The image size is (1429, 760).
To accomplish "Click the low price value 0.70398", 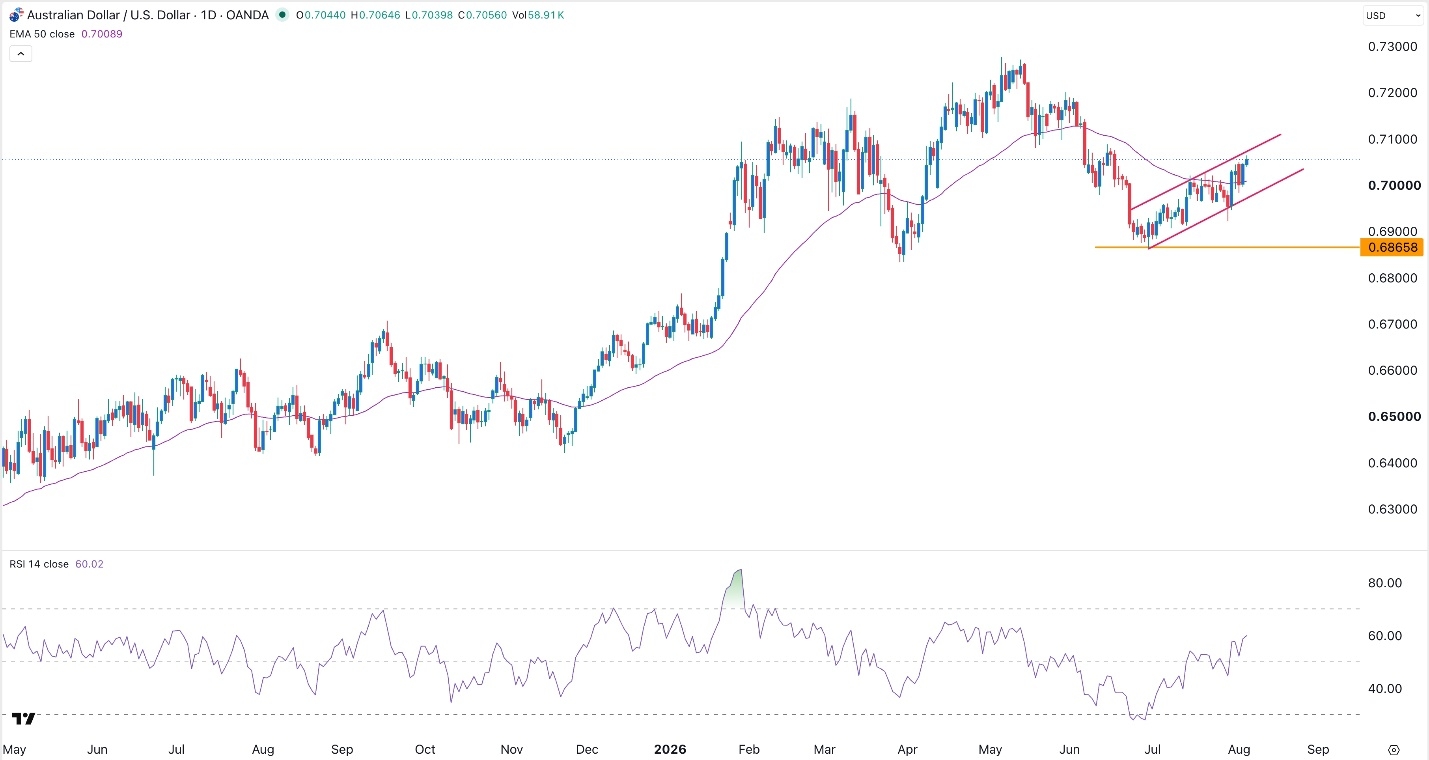I will [x=431, y=15].
